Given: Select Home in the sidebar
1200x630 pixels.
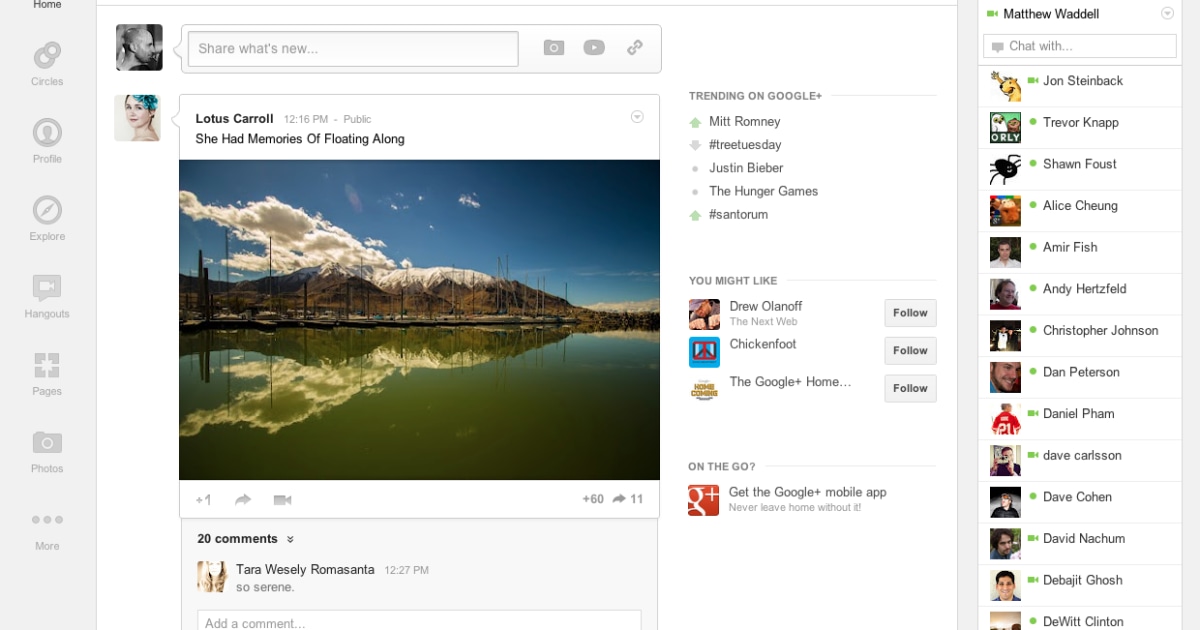Looking at the screenshot, I should pyautogui.click(x=46, y=5).
